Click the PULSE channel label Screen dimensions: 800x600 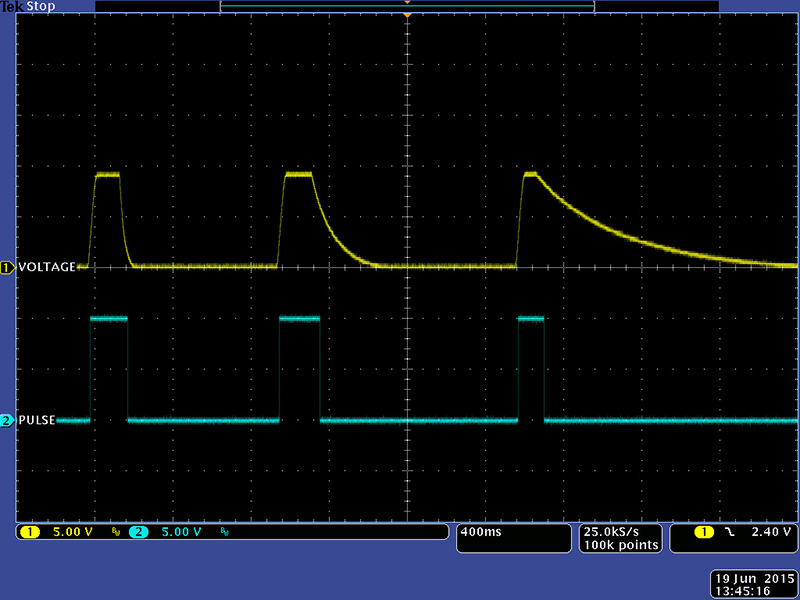pos(37,421)
